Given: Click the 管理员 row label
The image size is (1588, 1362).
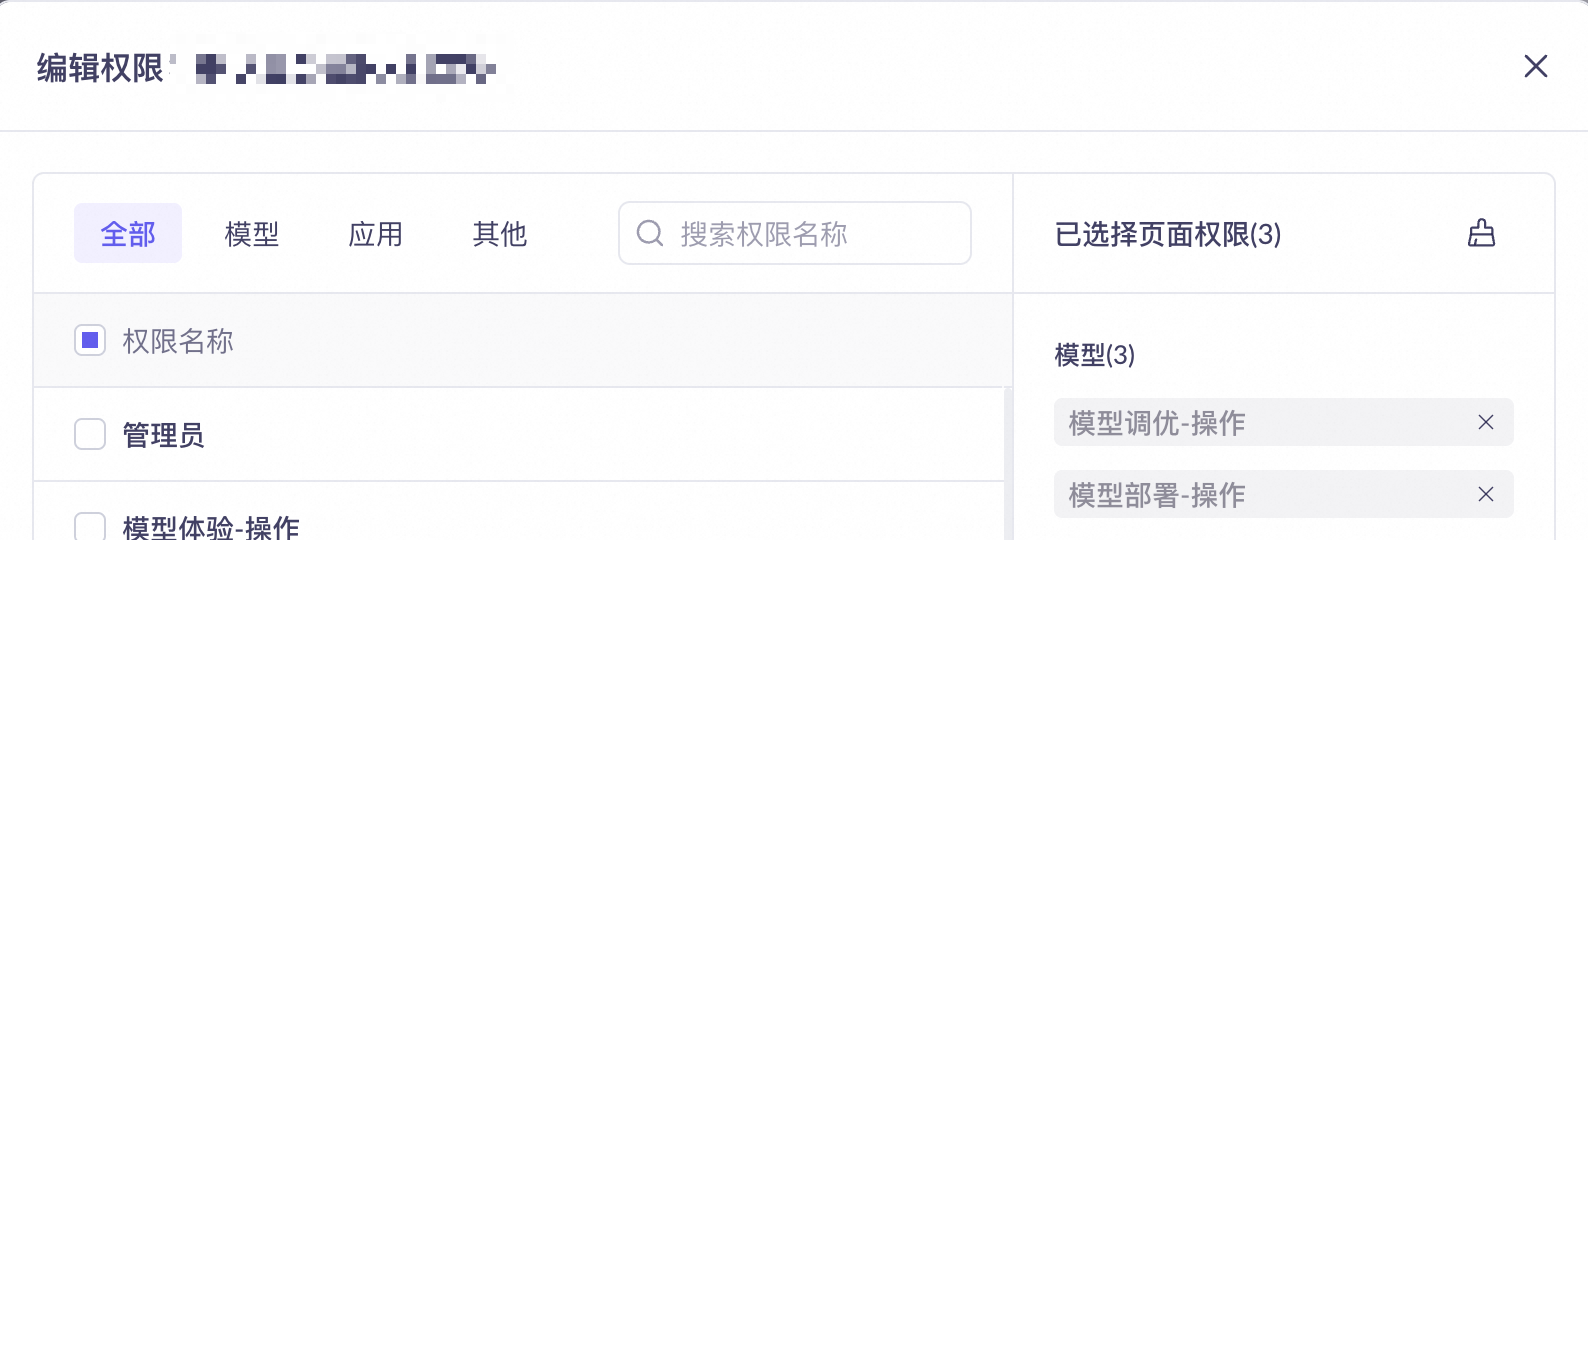Looking at the screenshot, I should click(x=163, y=435).
